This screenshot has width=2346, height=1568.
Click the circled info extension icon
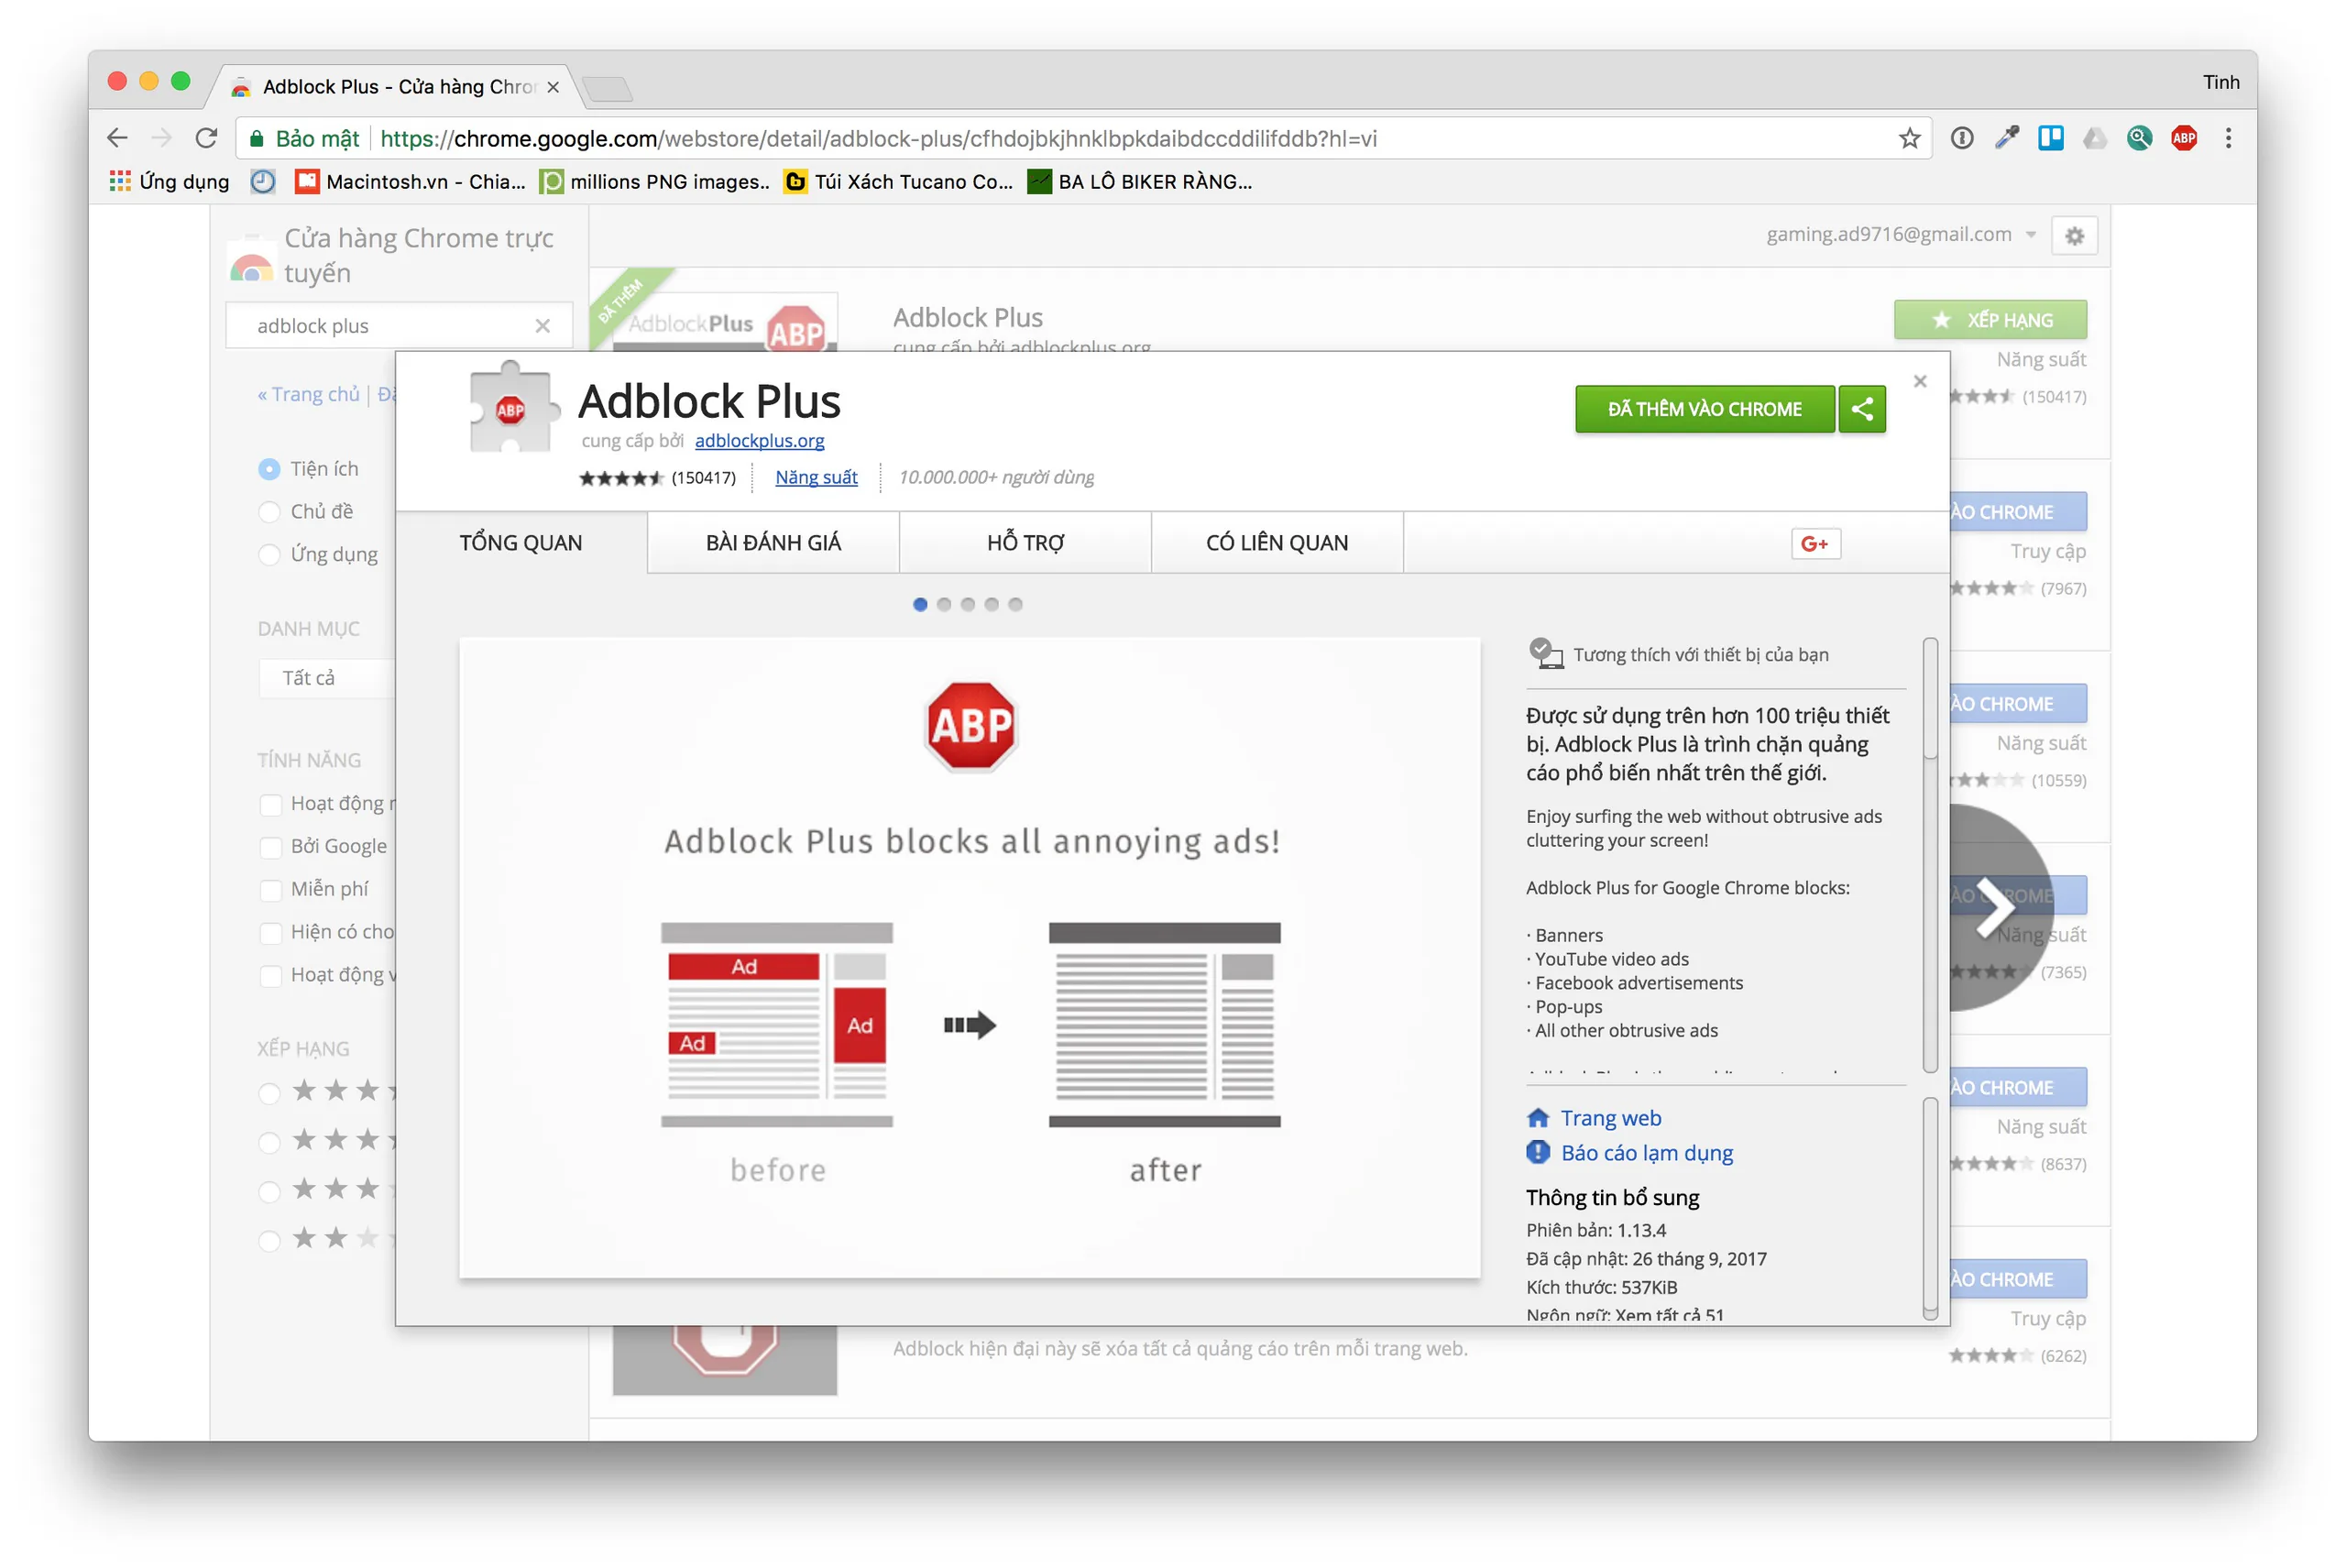[x=1962, y=138]
